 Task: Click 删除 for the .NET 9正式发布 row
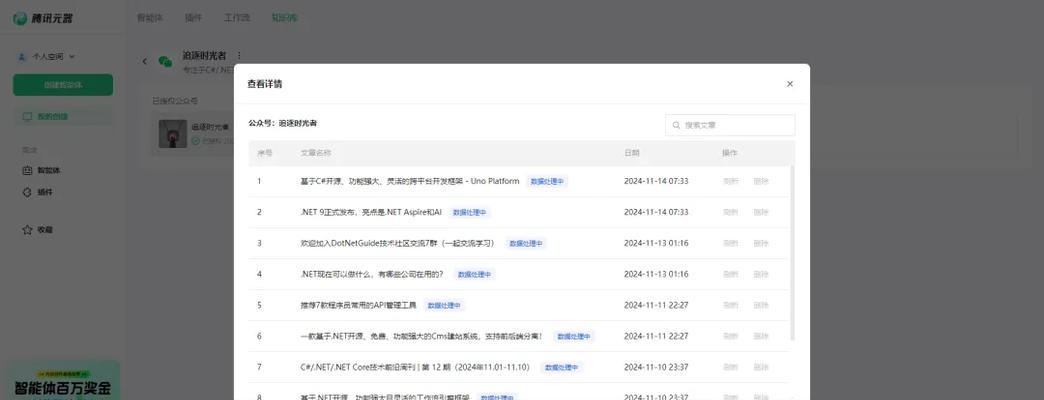[760, 212]
